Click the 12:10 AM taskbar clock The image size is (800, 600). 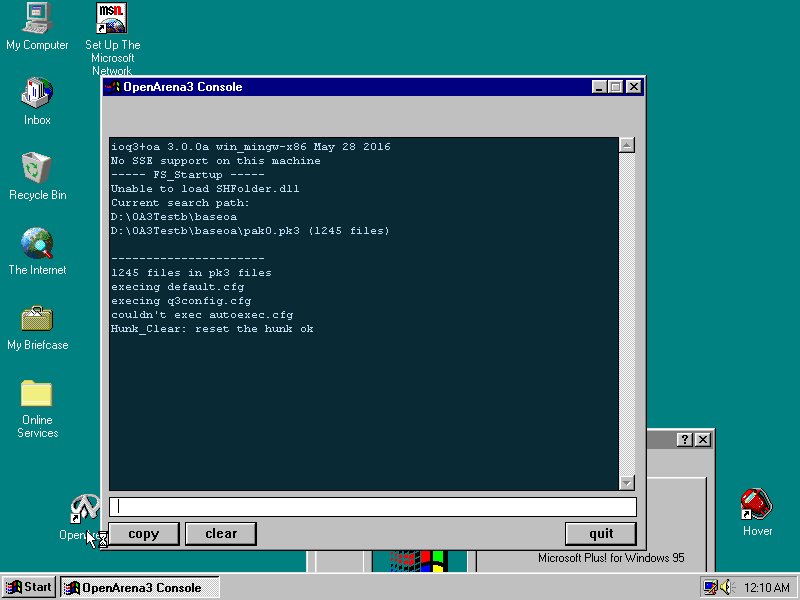[x=766, y=588]
